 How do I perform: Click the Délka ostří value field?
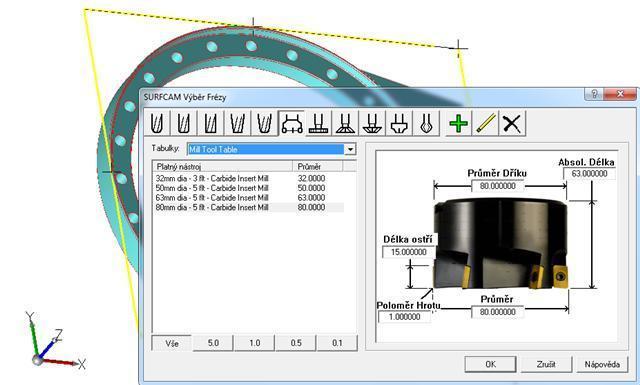(x=409, y=252)
